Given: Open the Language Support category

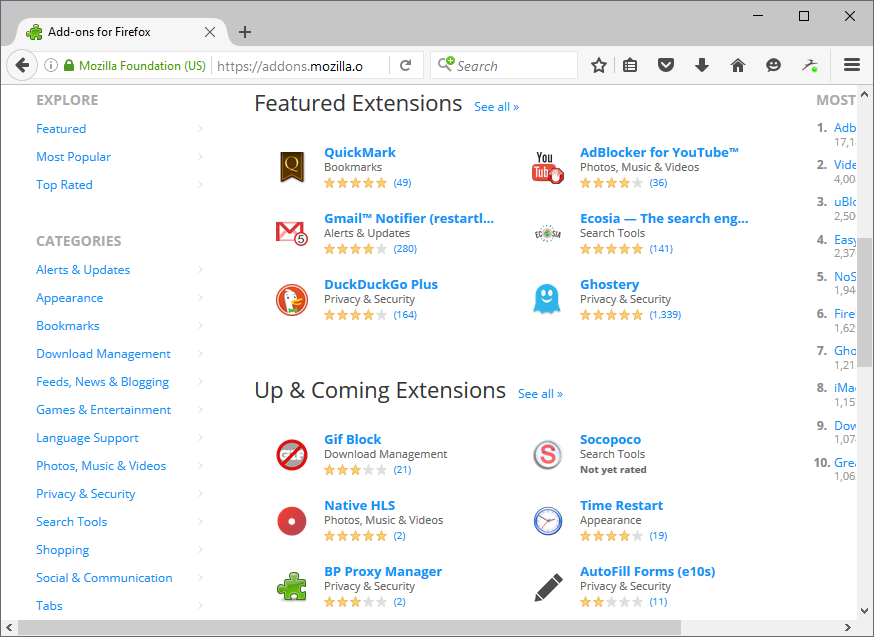Looking at the screenshot, I should [88, 438].
